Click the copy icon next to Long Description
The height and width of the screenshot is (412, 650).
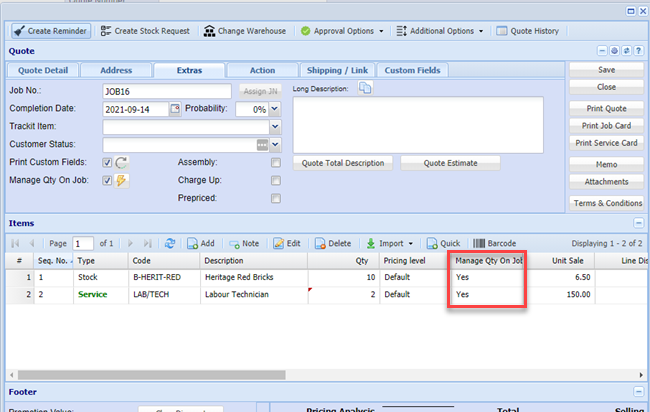[365, 89]
